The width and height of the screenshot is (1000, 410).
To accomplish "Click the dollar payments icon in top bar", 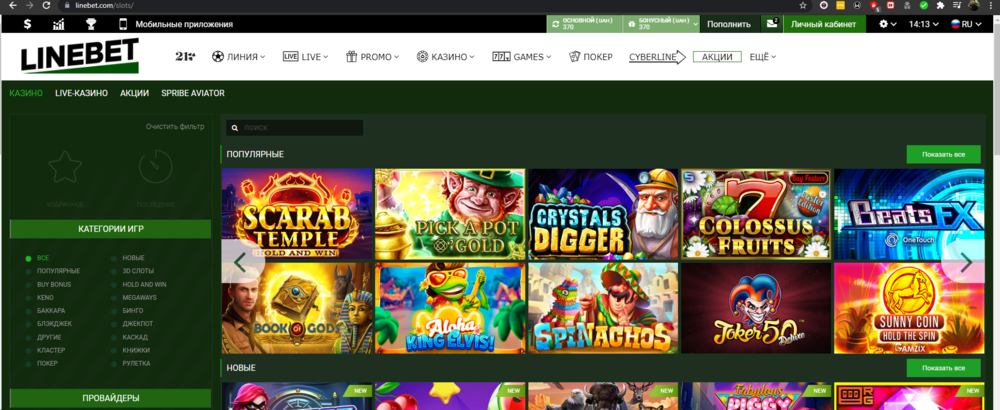I will pyautogui.click(x=27, y=24).
